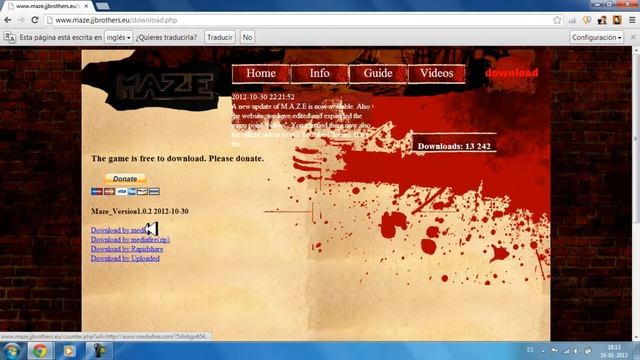Click the Maze_Version1.0.2 2012-10-30 text
This screenshot has width=640, height=360.
tap(140, 211)
